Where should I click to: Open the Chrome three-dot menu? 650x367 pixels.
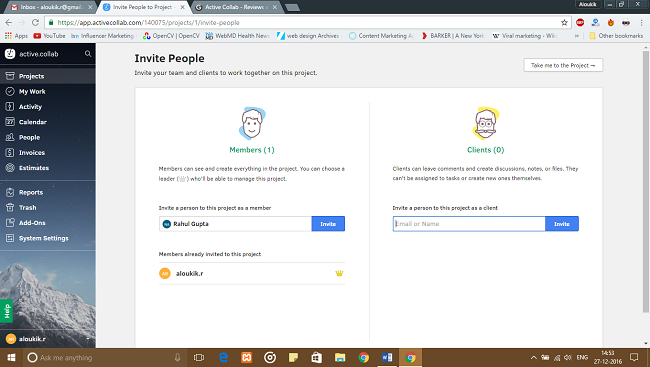pos(641,22)
